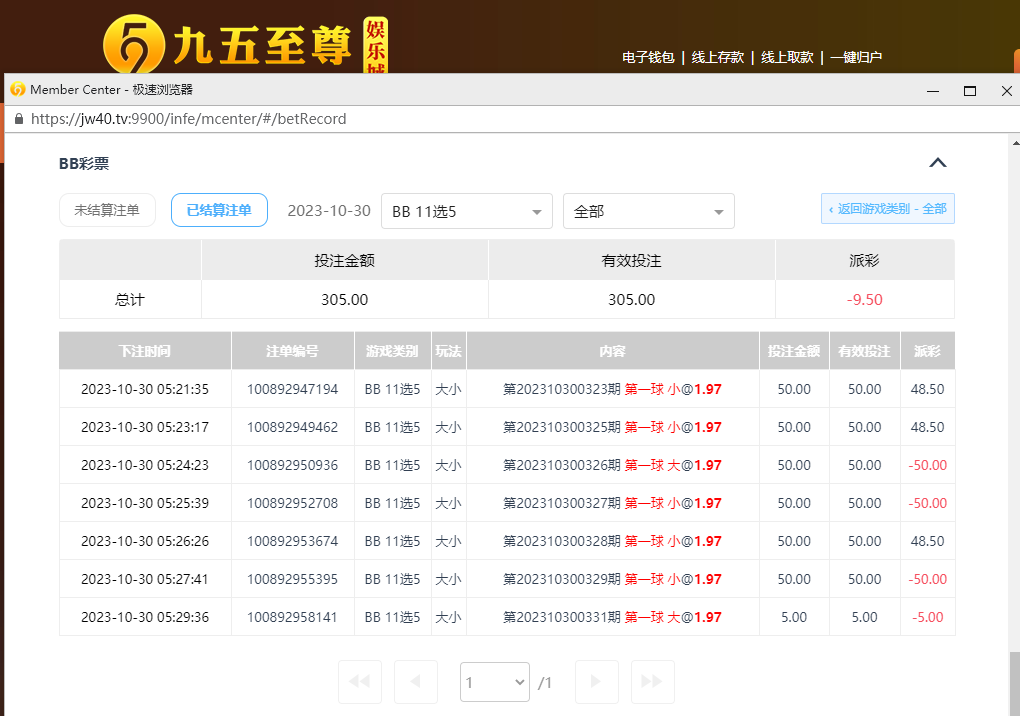
Task: Click bet time 2023-10-30 05:29:36
Action: [x=145, y=617]
